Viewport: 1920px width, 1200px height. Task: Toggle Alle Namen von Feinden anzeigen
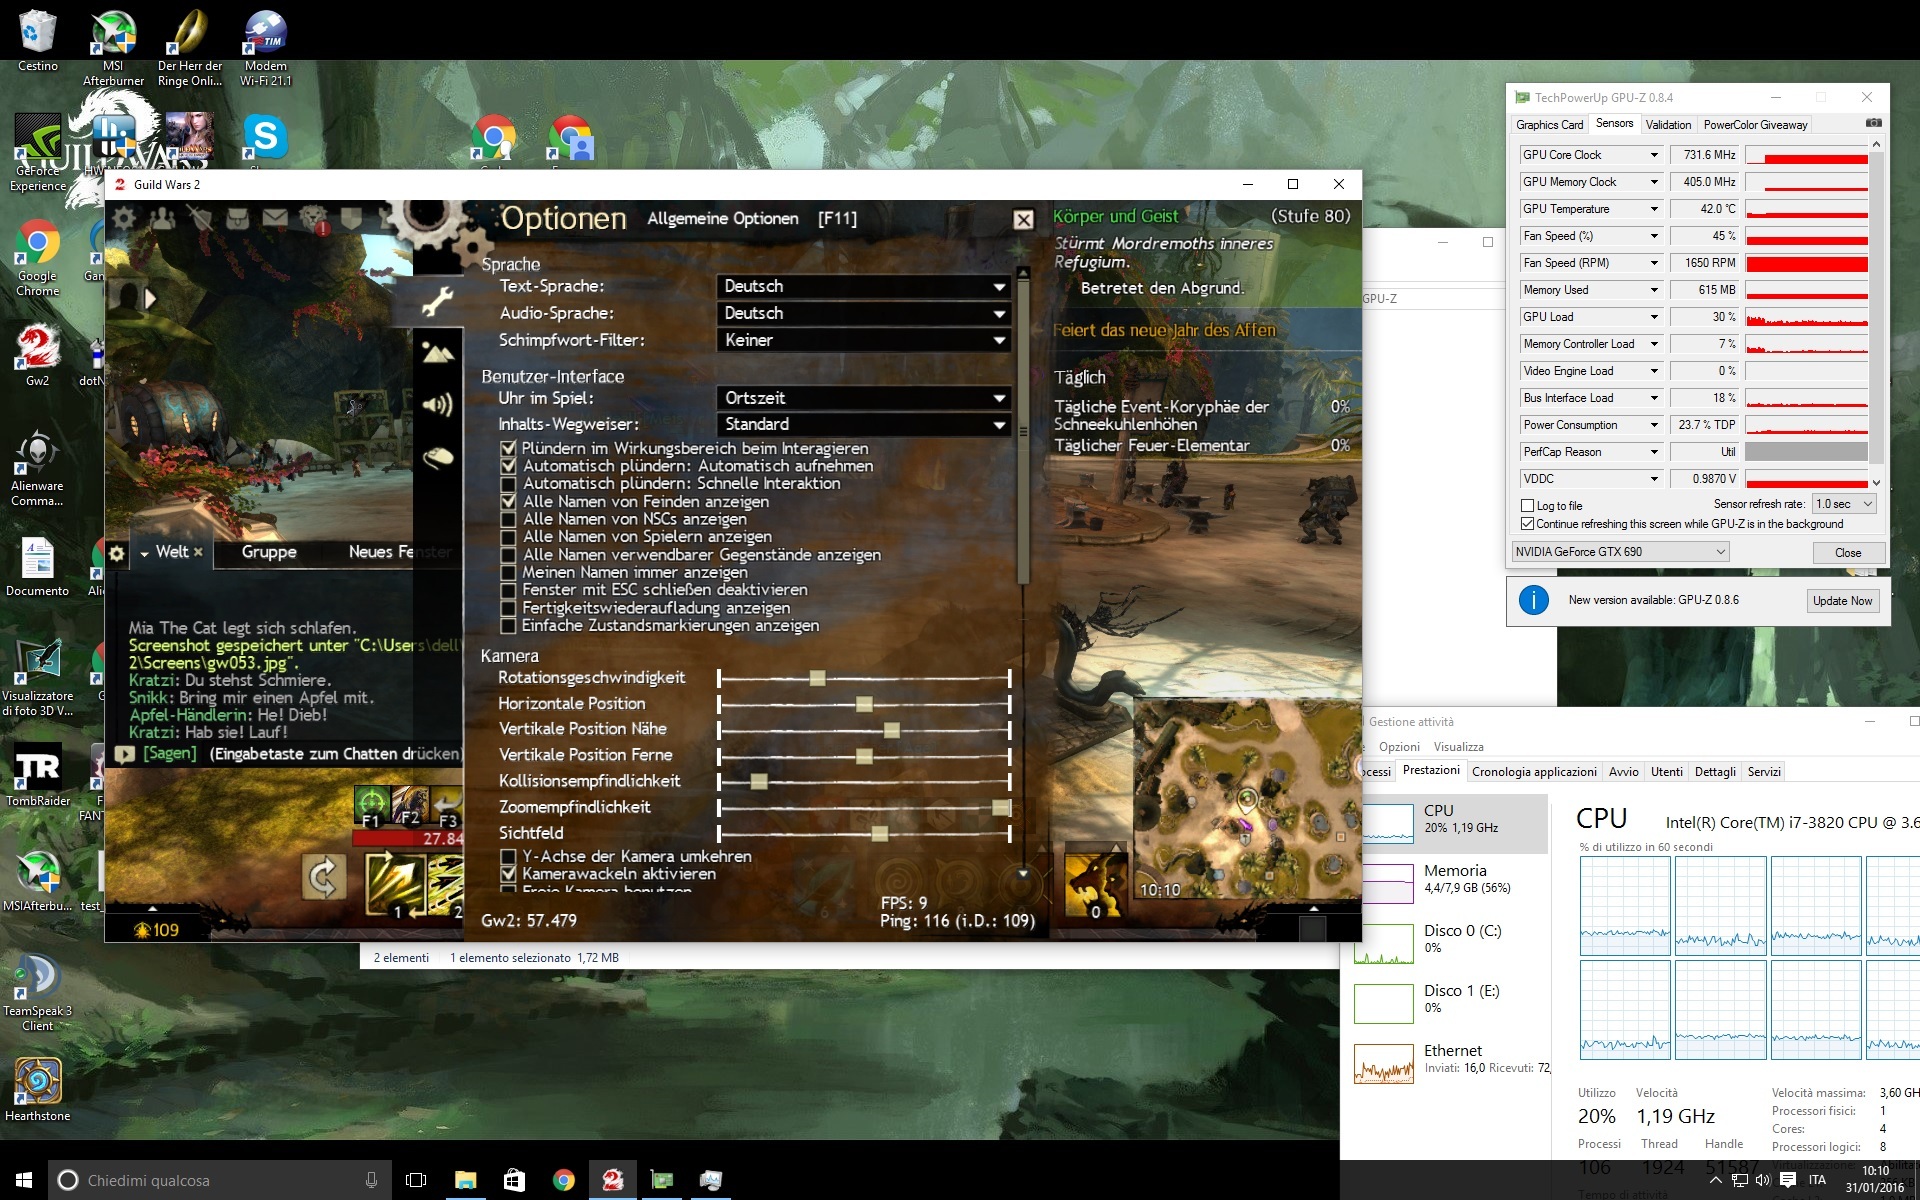pyautogui.click(x=508, y=501)
